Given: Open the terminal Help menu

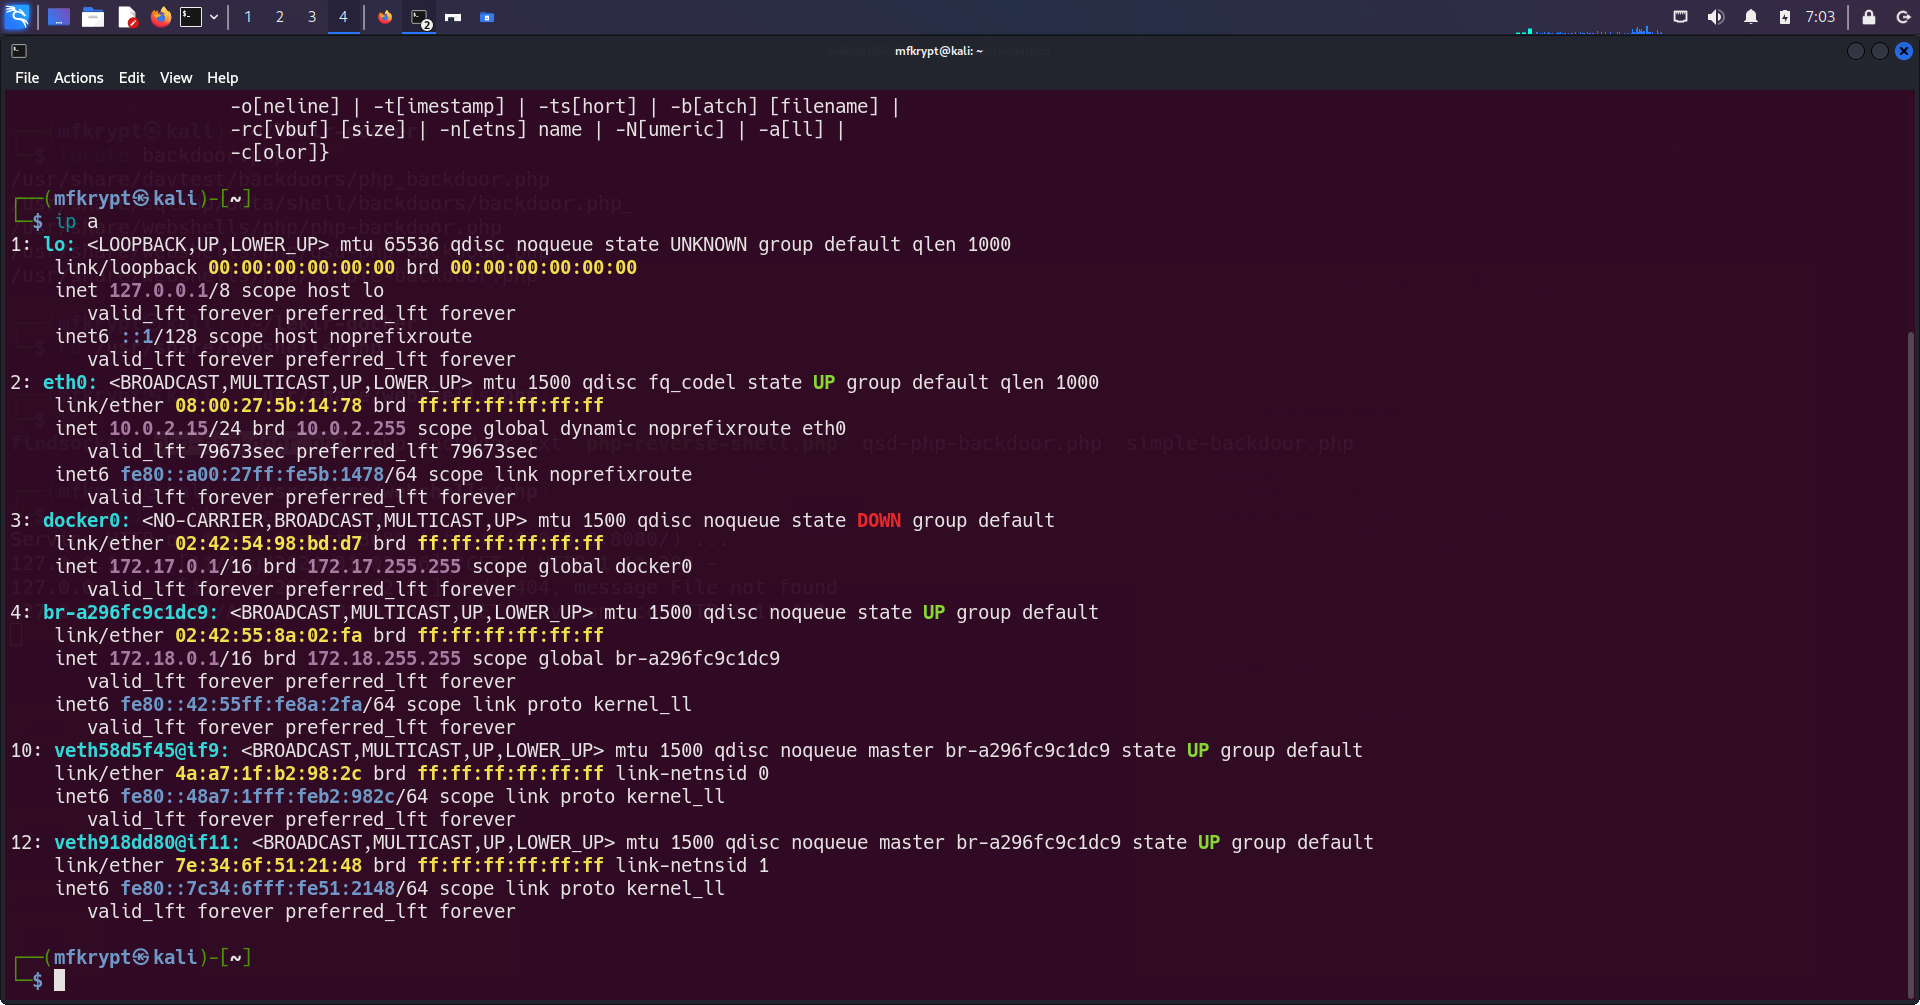Looking at the screenshot, I should [222, 78].
